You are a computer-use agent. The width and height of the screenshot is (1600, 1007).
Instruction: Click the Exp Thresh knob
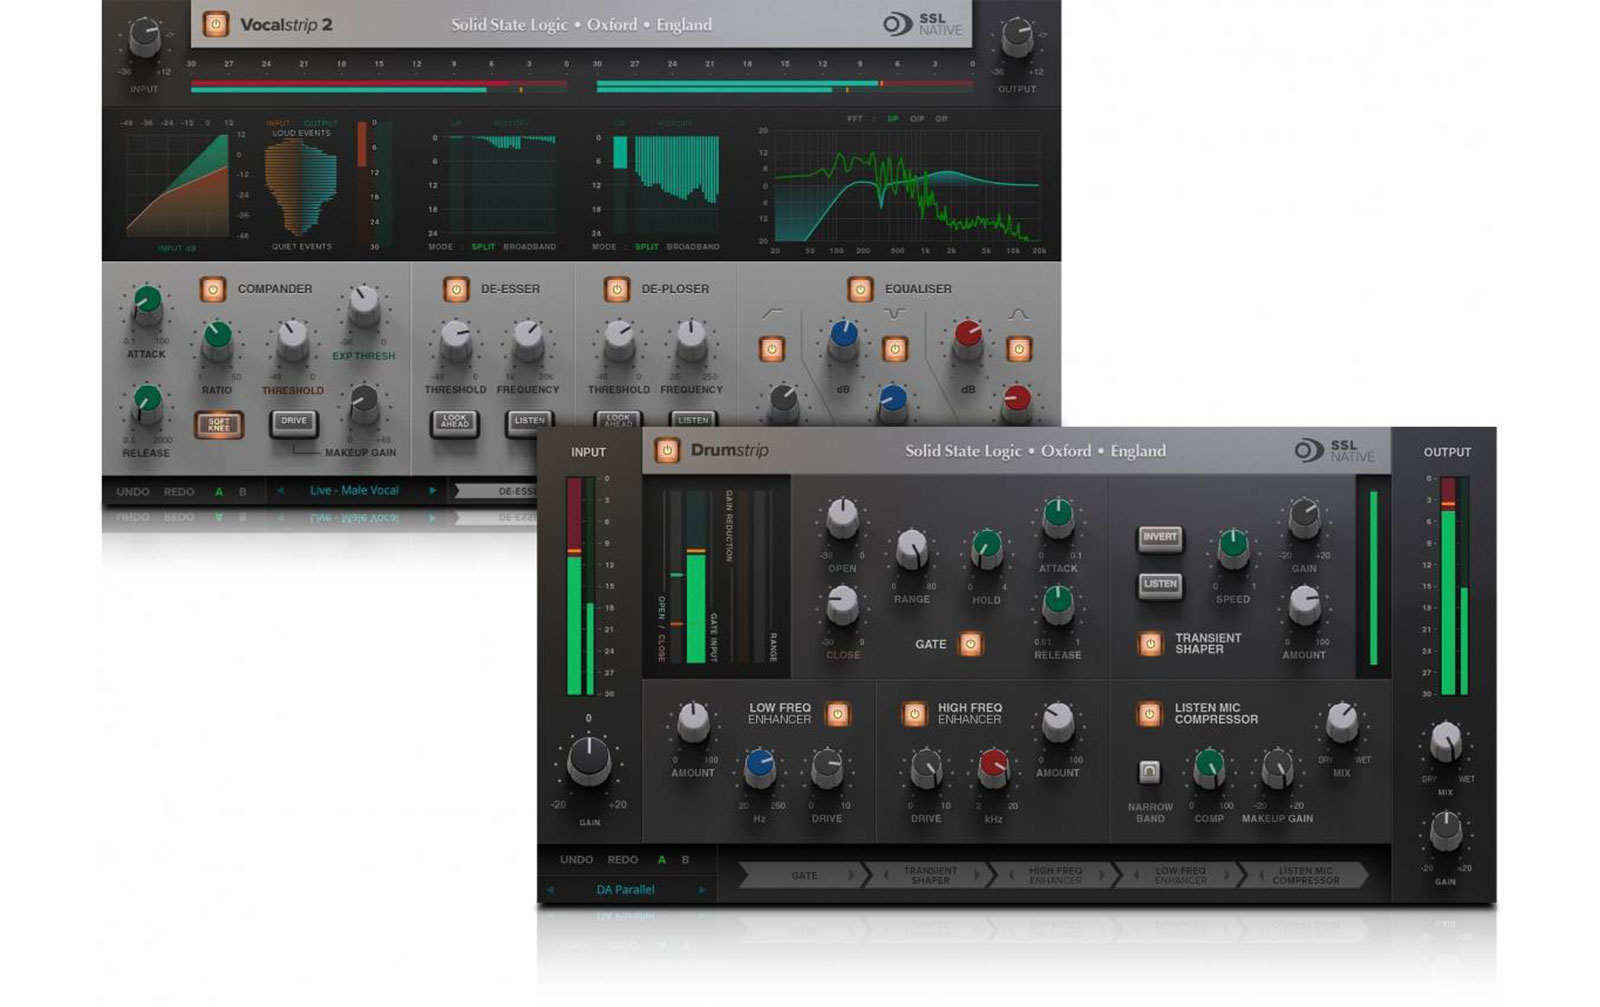(x=363, y=304)
